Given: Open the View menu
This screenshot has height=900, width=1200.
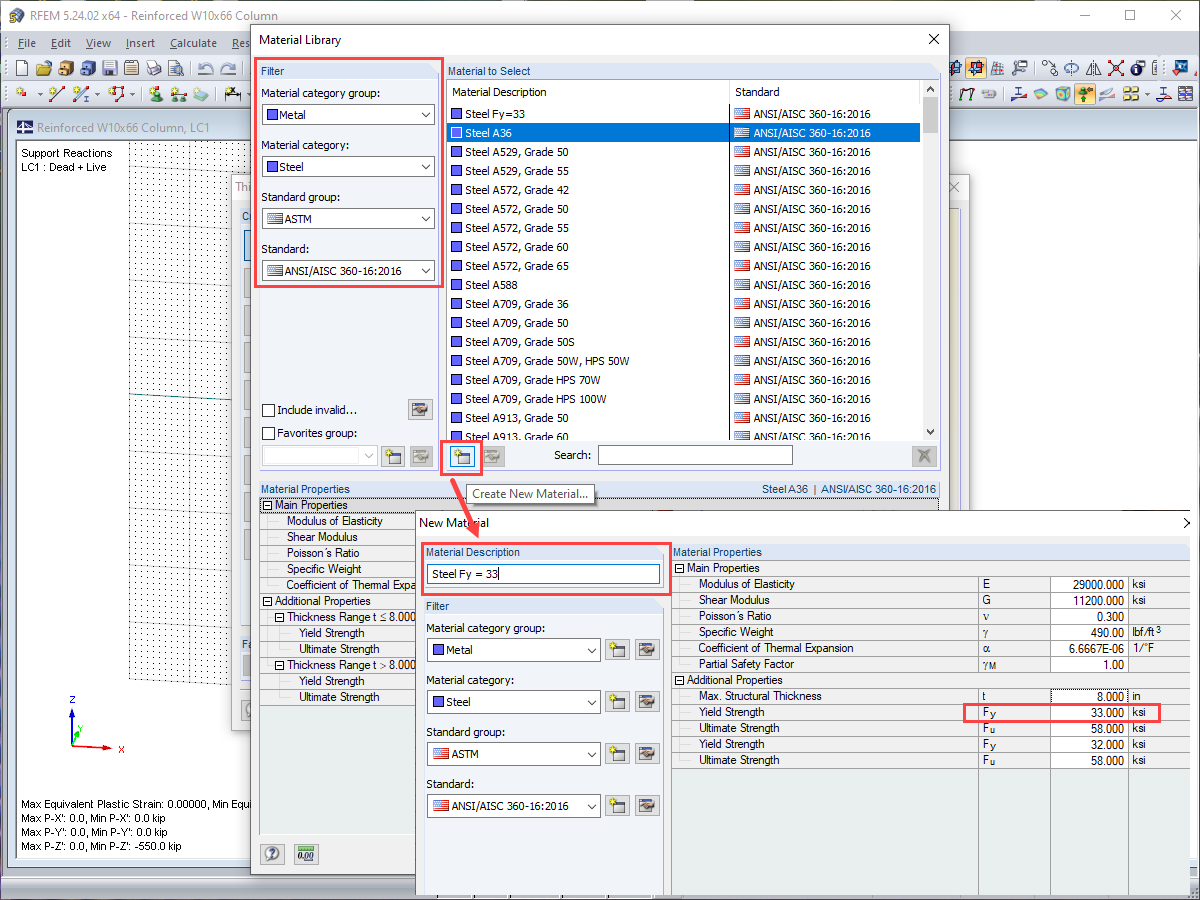Looking at the screenshot, I should (98, 43).
